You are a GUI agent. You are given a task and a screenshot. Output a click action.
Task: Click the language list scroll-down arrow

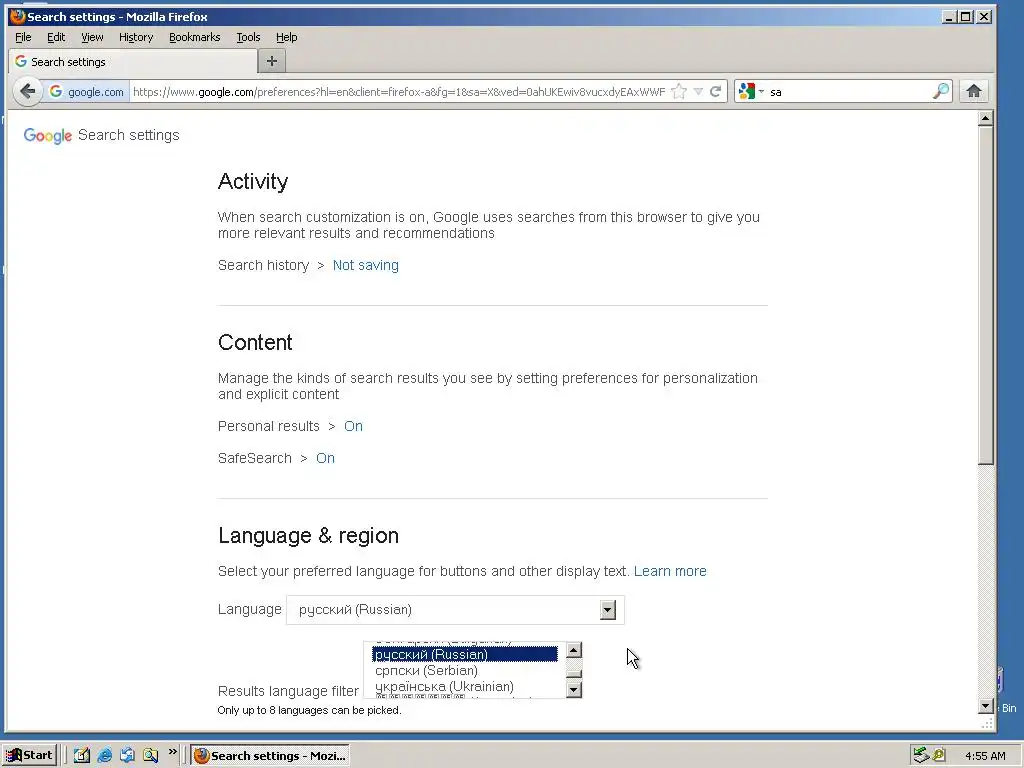(574, 689)
